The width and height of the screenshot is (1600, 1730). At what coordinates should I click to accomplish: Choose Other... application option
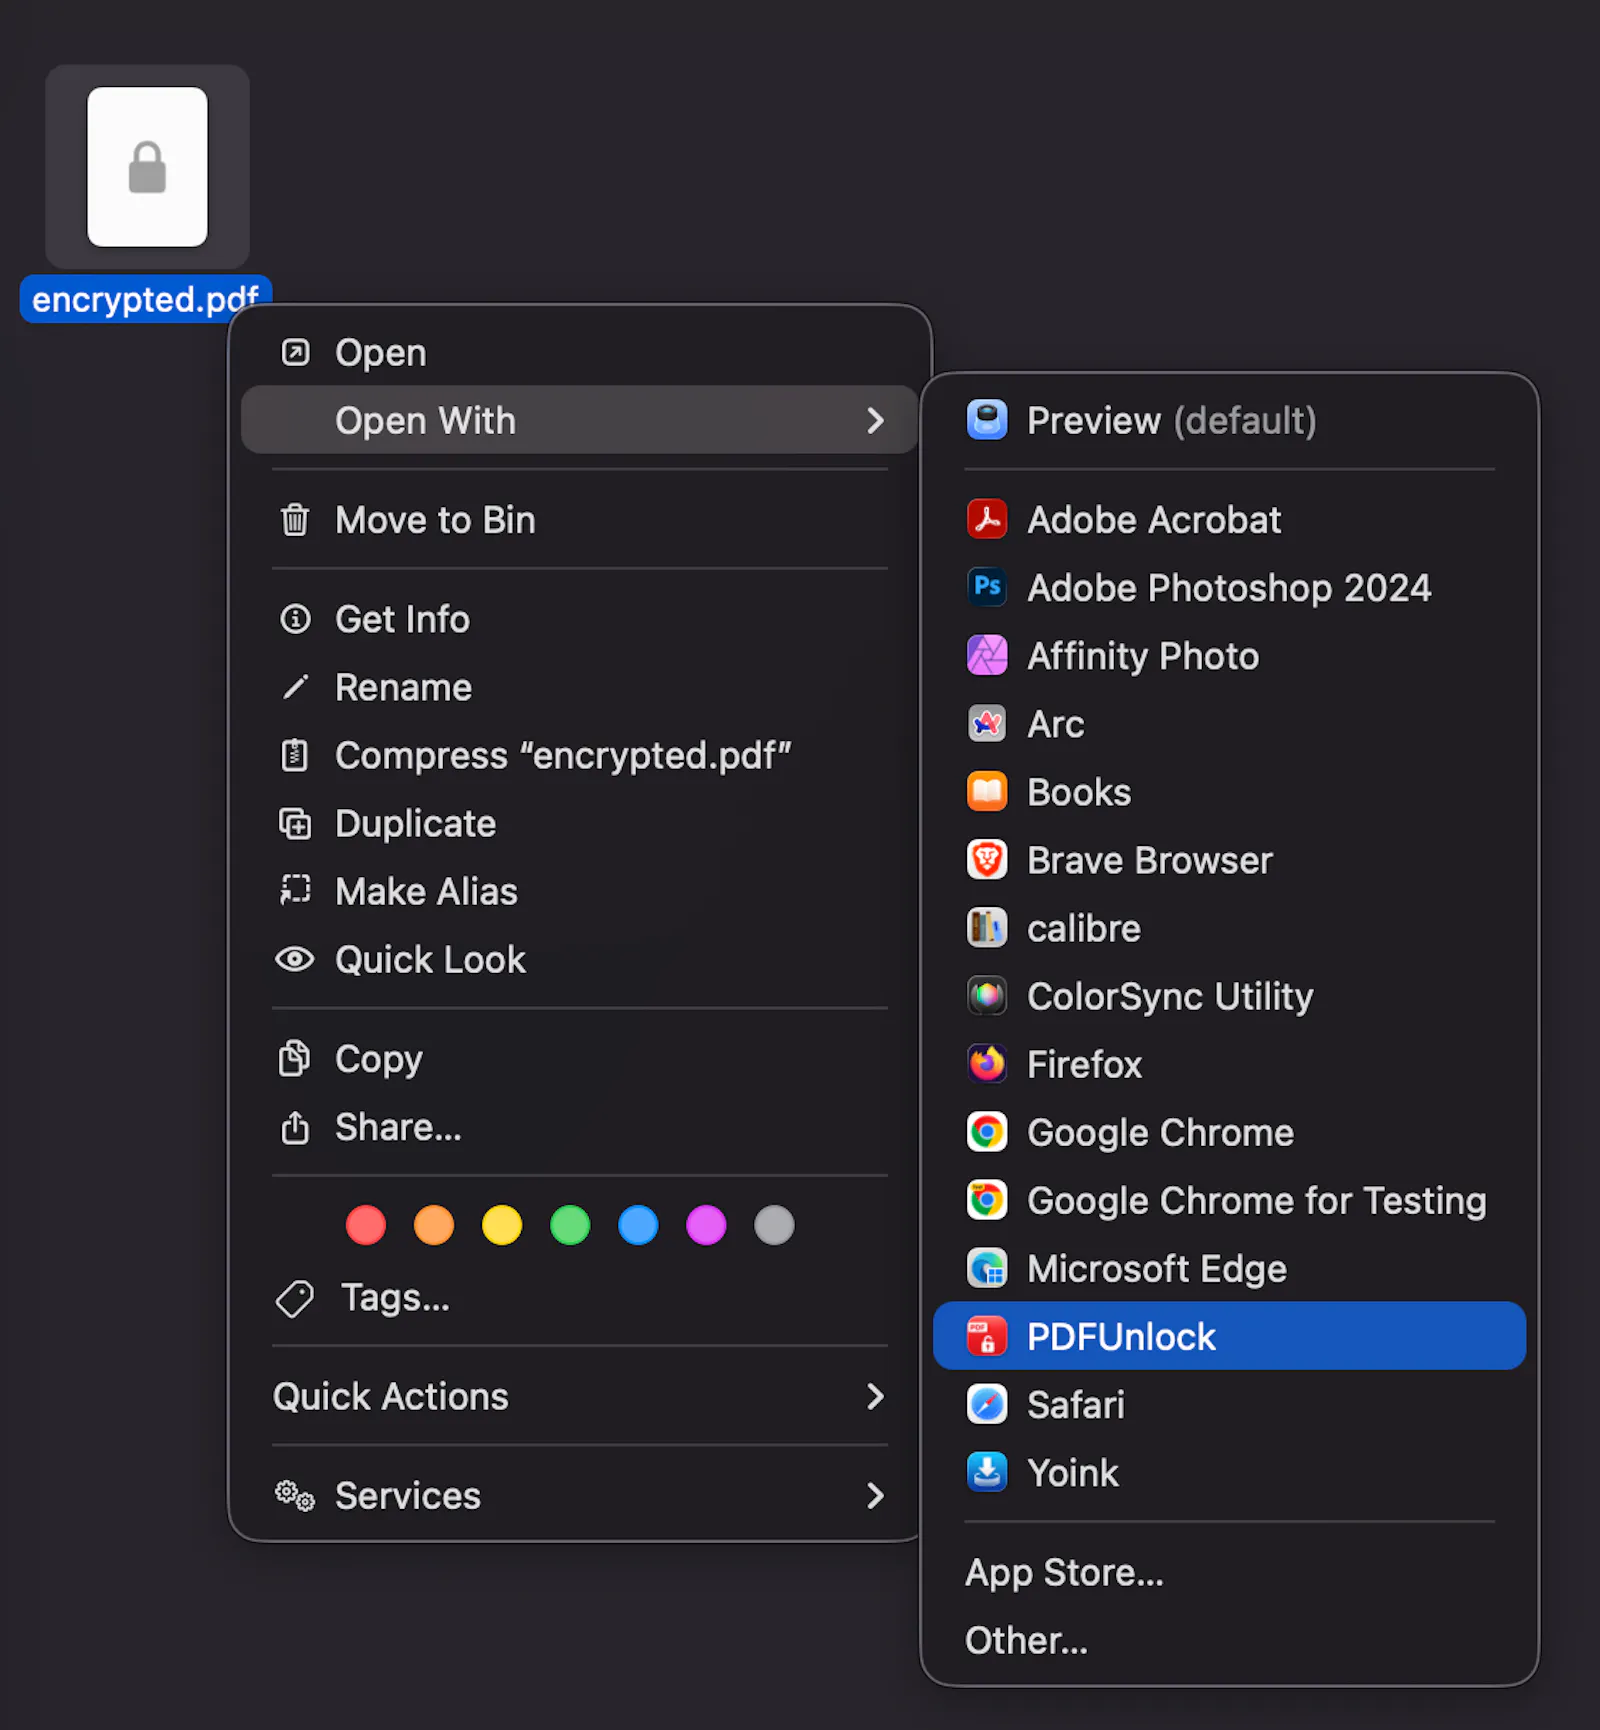(x=1229, y=1639)
